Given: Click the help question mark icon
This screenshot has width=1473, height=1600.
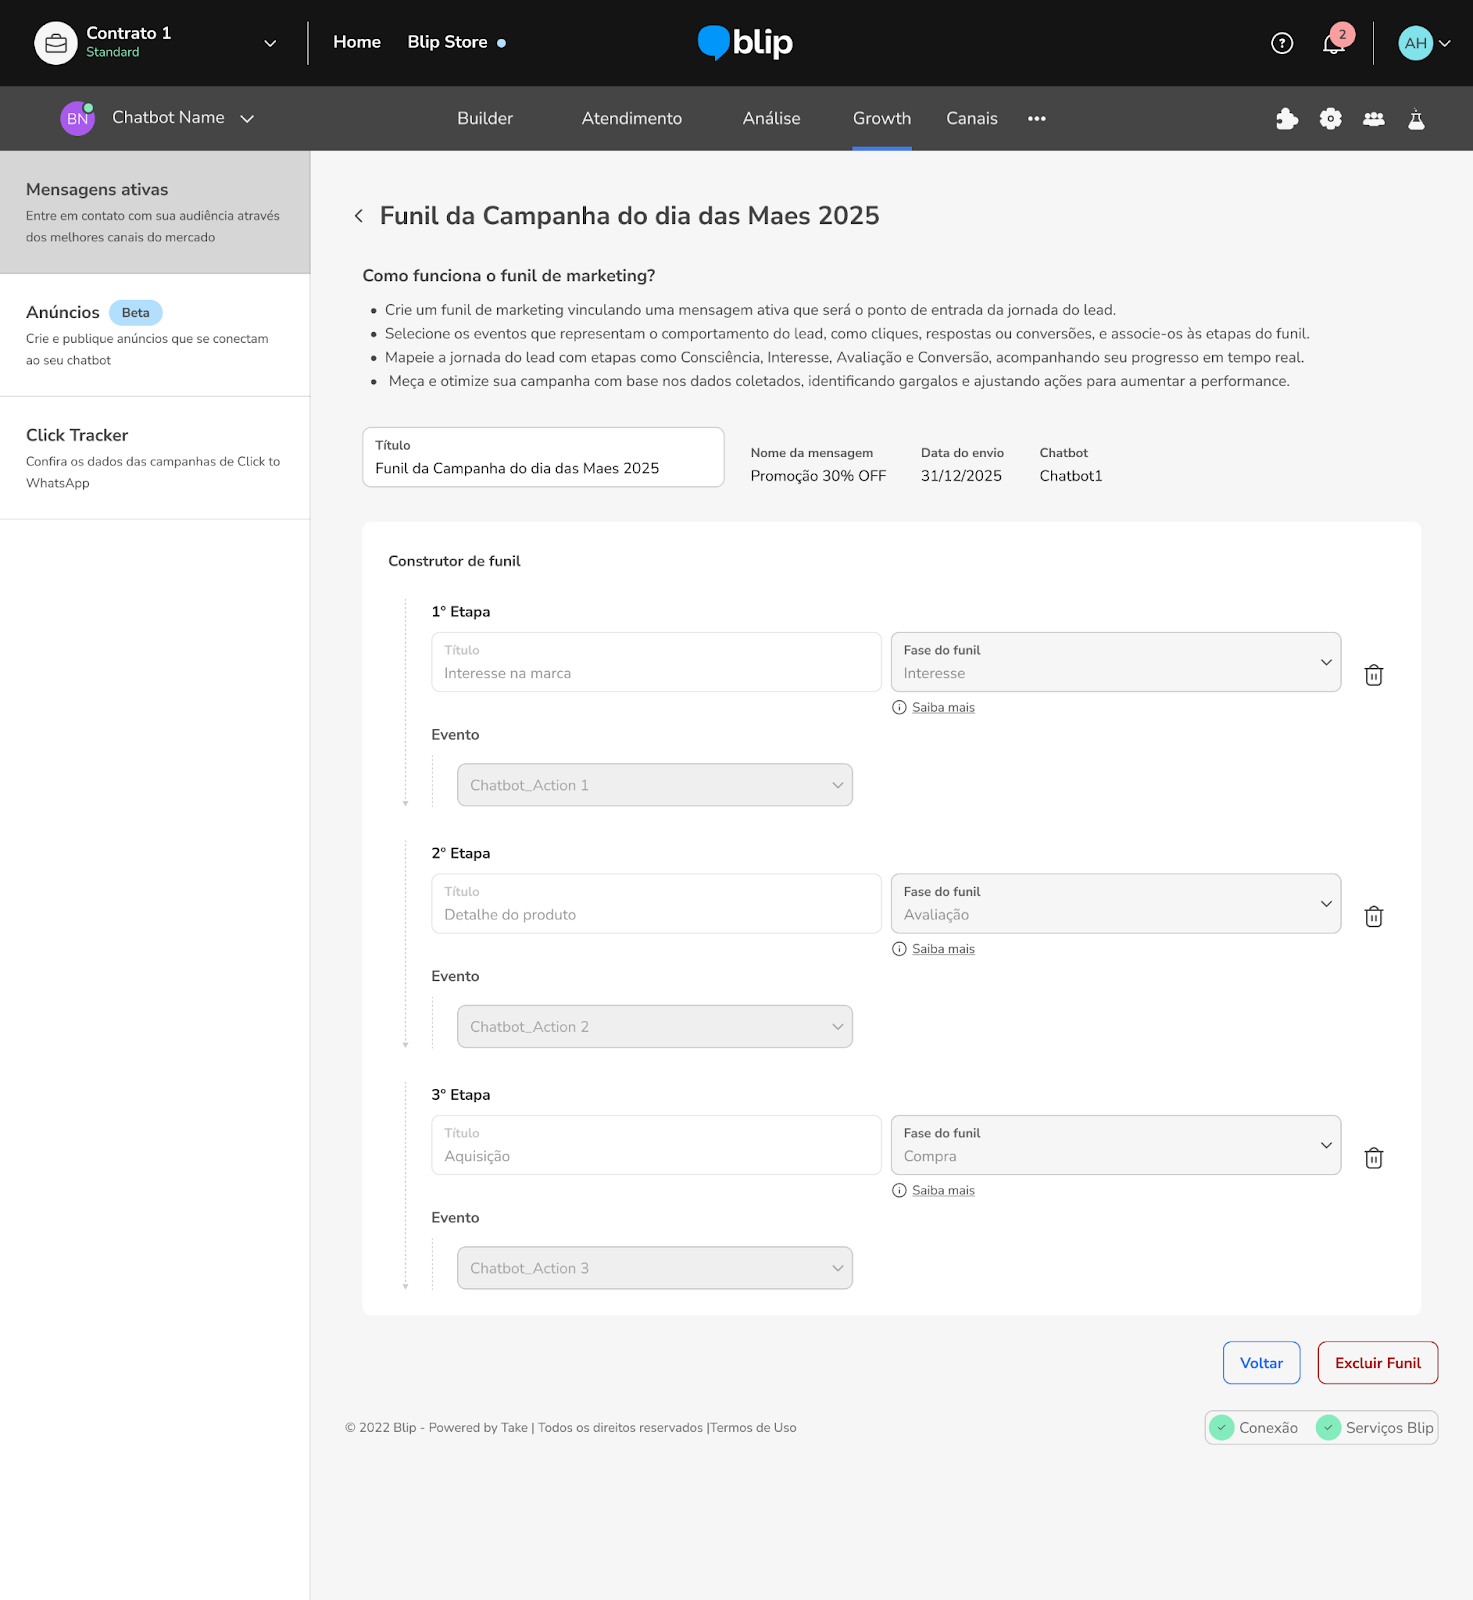Looking at the screenshot, I should point(1281,43).
